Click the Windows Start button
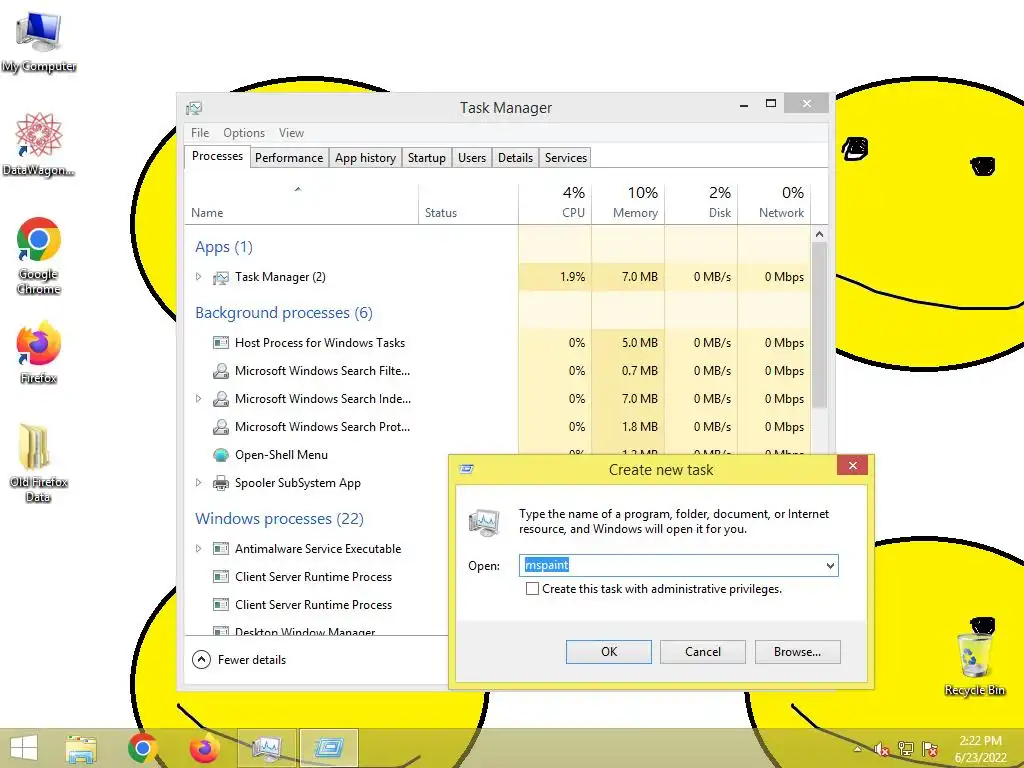This screenshot has height=768, width=1024. (x=24, y=748)
